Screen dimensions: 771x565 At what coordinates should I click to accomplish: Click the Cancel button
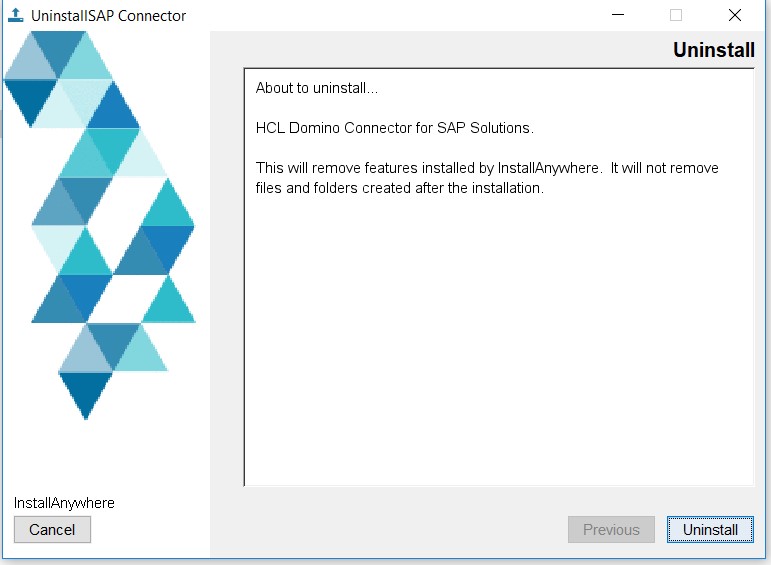click(52, 530)
